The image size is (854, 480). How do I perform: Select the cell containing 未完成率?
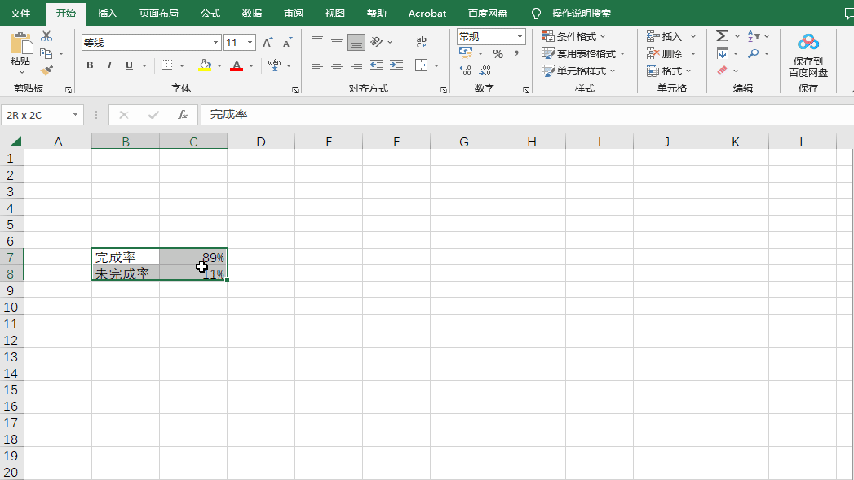coord(125,273)
